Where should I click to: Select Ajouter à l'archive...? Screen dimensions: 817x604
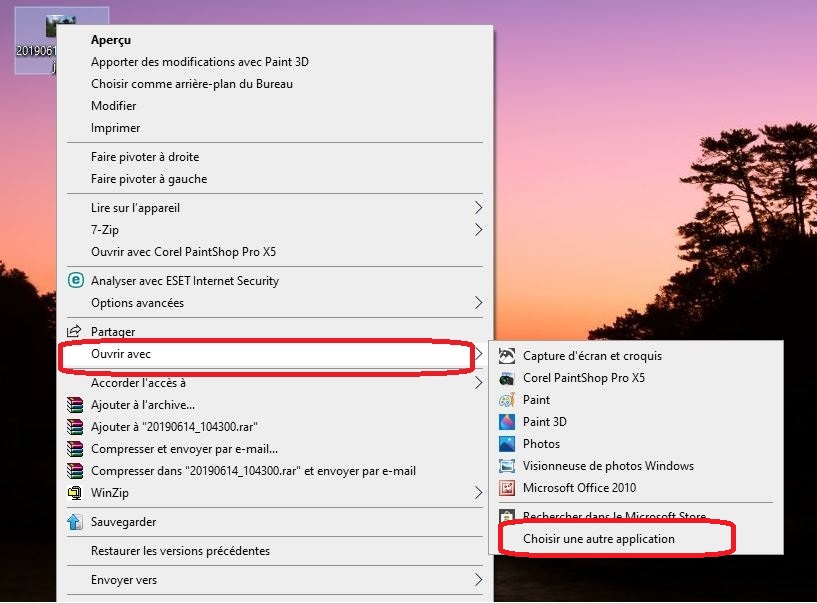(x=275, y=405)
